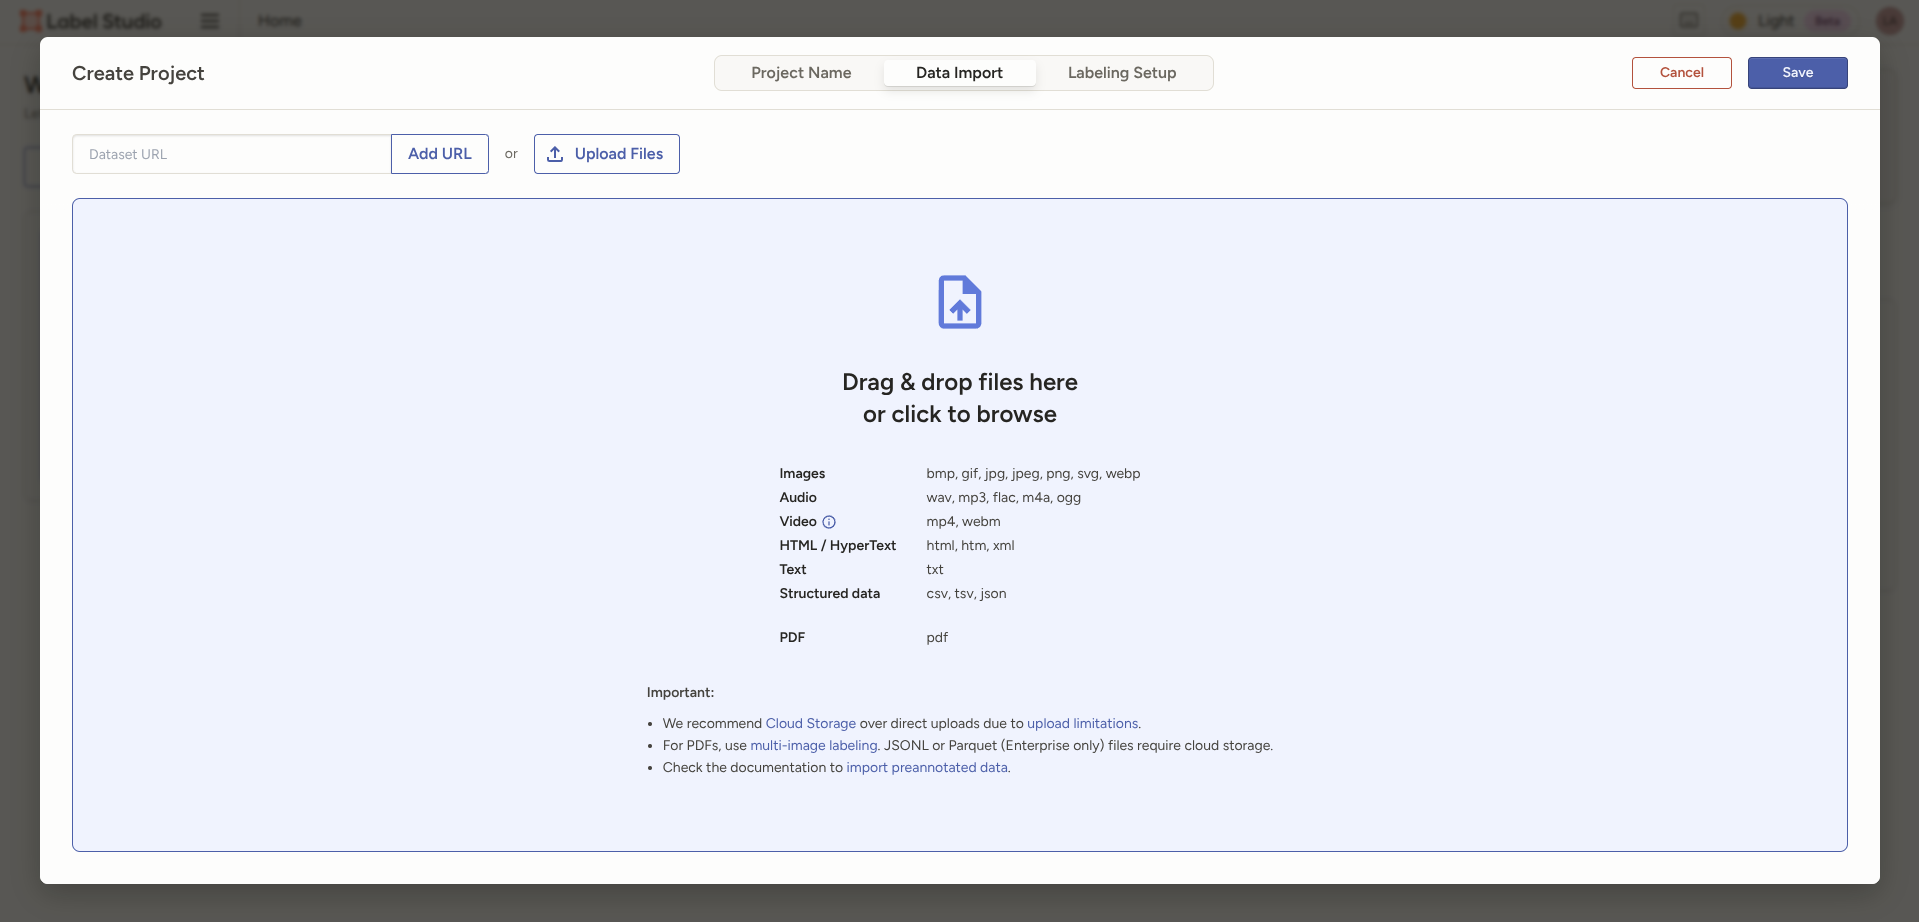Click the Add URL button

pyautogui.click(x=439, y=154)
